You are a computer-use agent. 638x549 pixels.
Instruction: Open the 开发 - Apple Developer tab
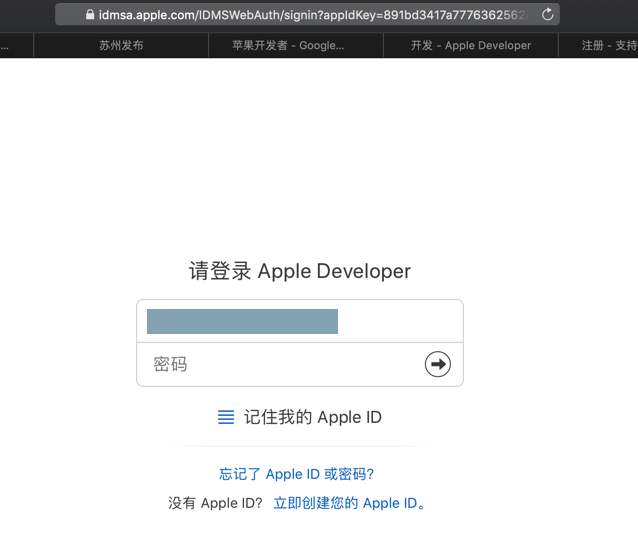click(471, 45)
